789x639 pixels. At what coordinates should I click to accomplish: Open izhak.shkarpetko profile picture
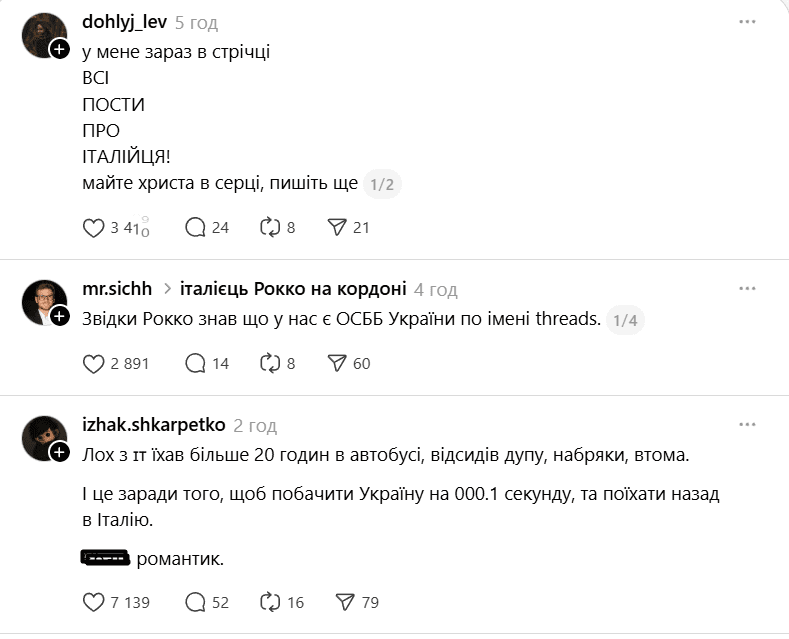(43, 438)
